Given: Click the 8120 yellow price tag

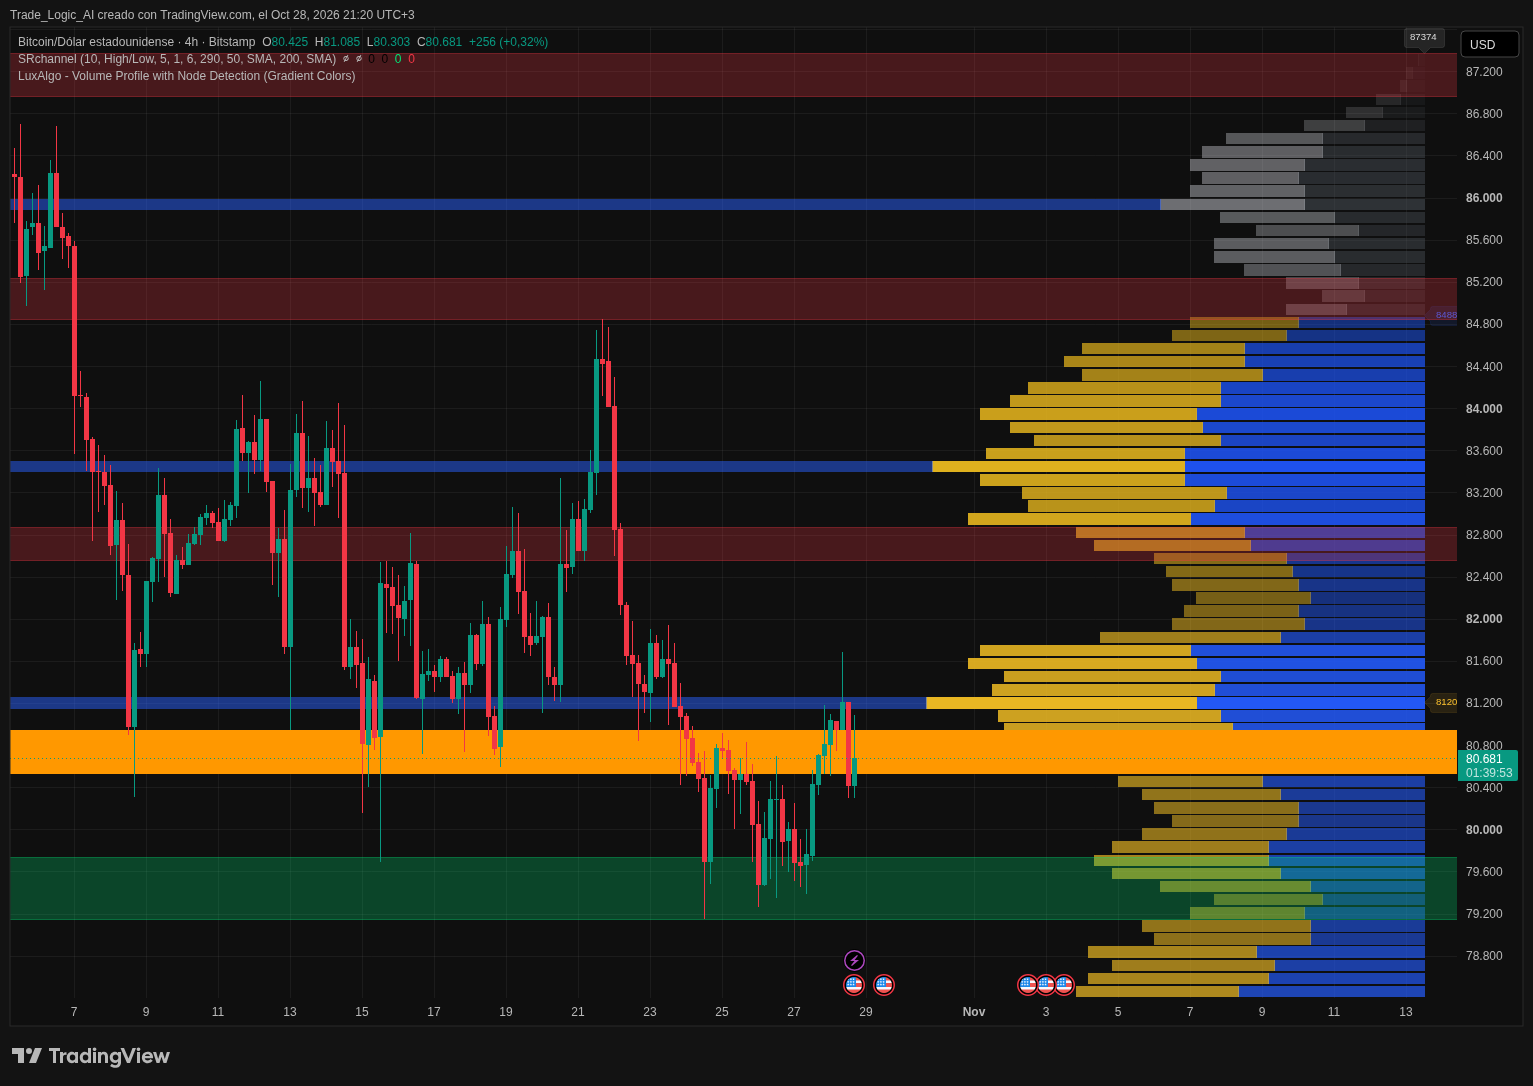Looking at the screenshot, I should click(1445, 702).
